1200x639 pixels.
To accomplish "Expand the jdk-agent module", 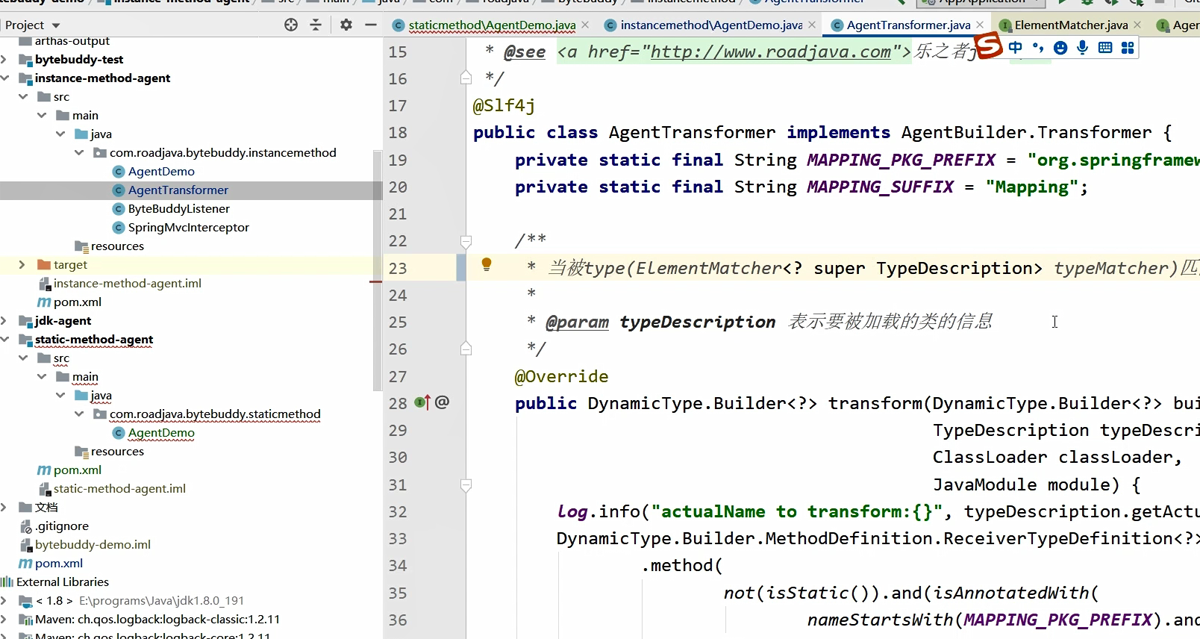I will [5, 321].
